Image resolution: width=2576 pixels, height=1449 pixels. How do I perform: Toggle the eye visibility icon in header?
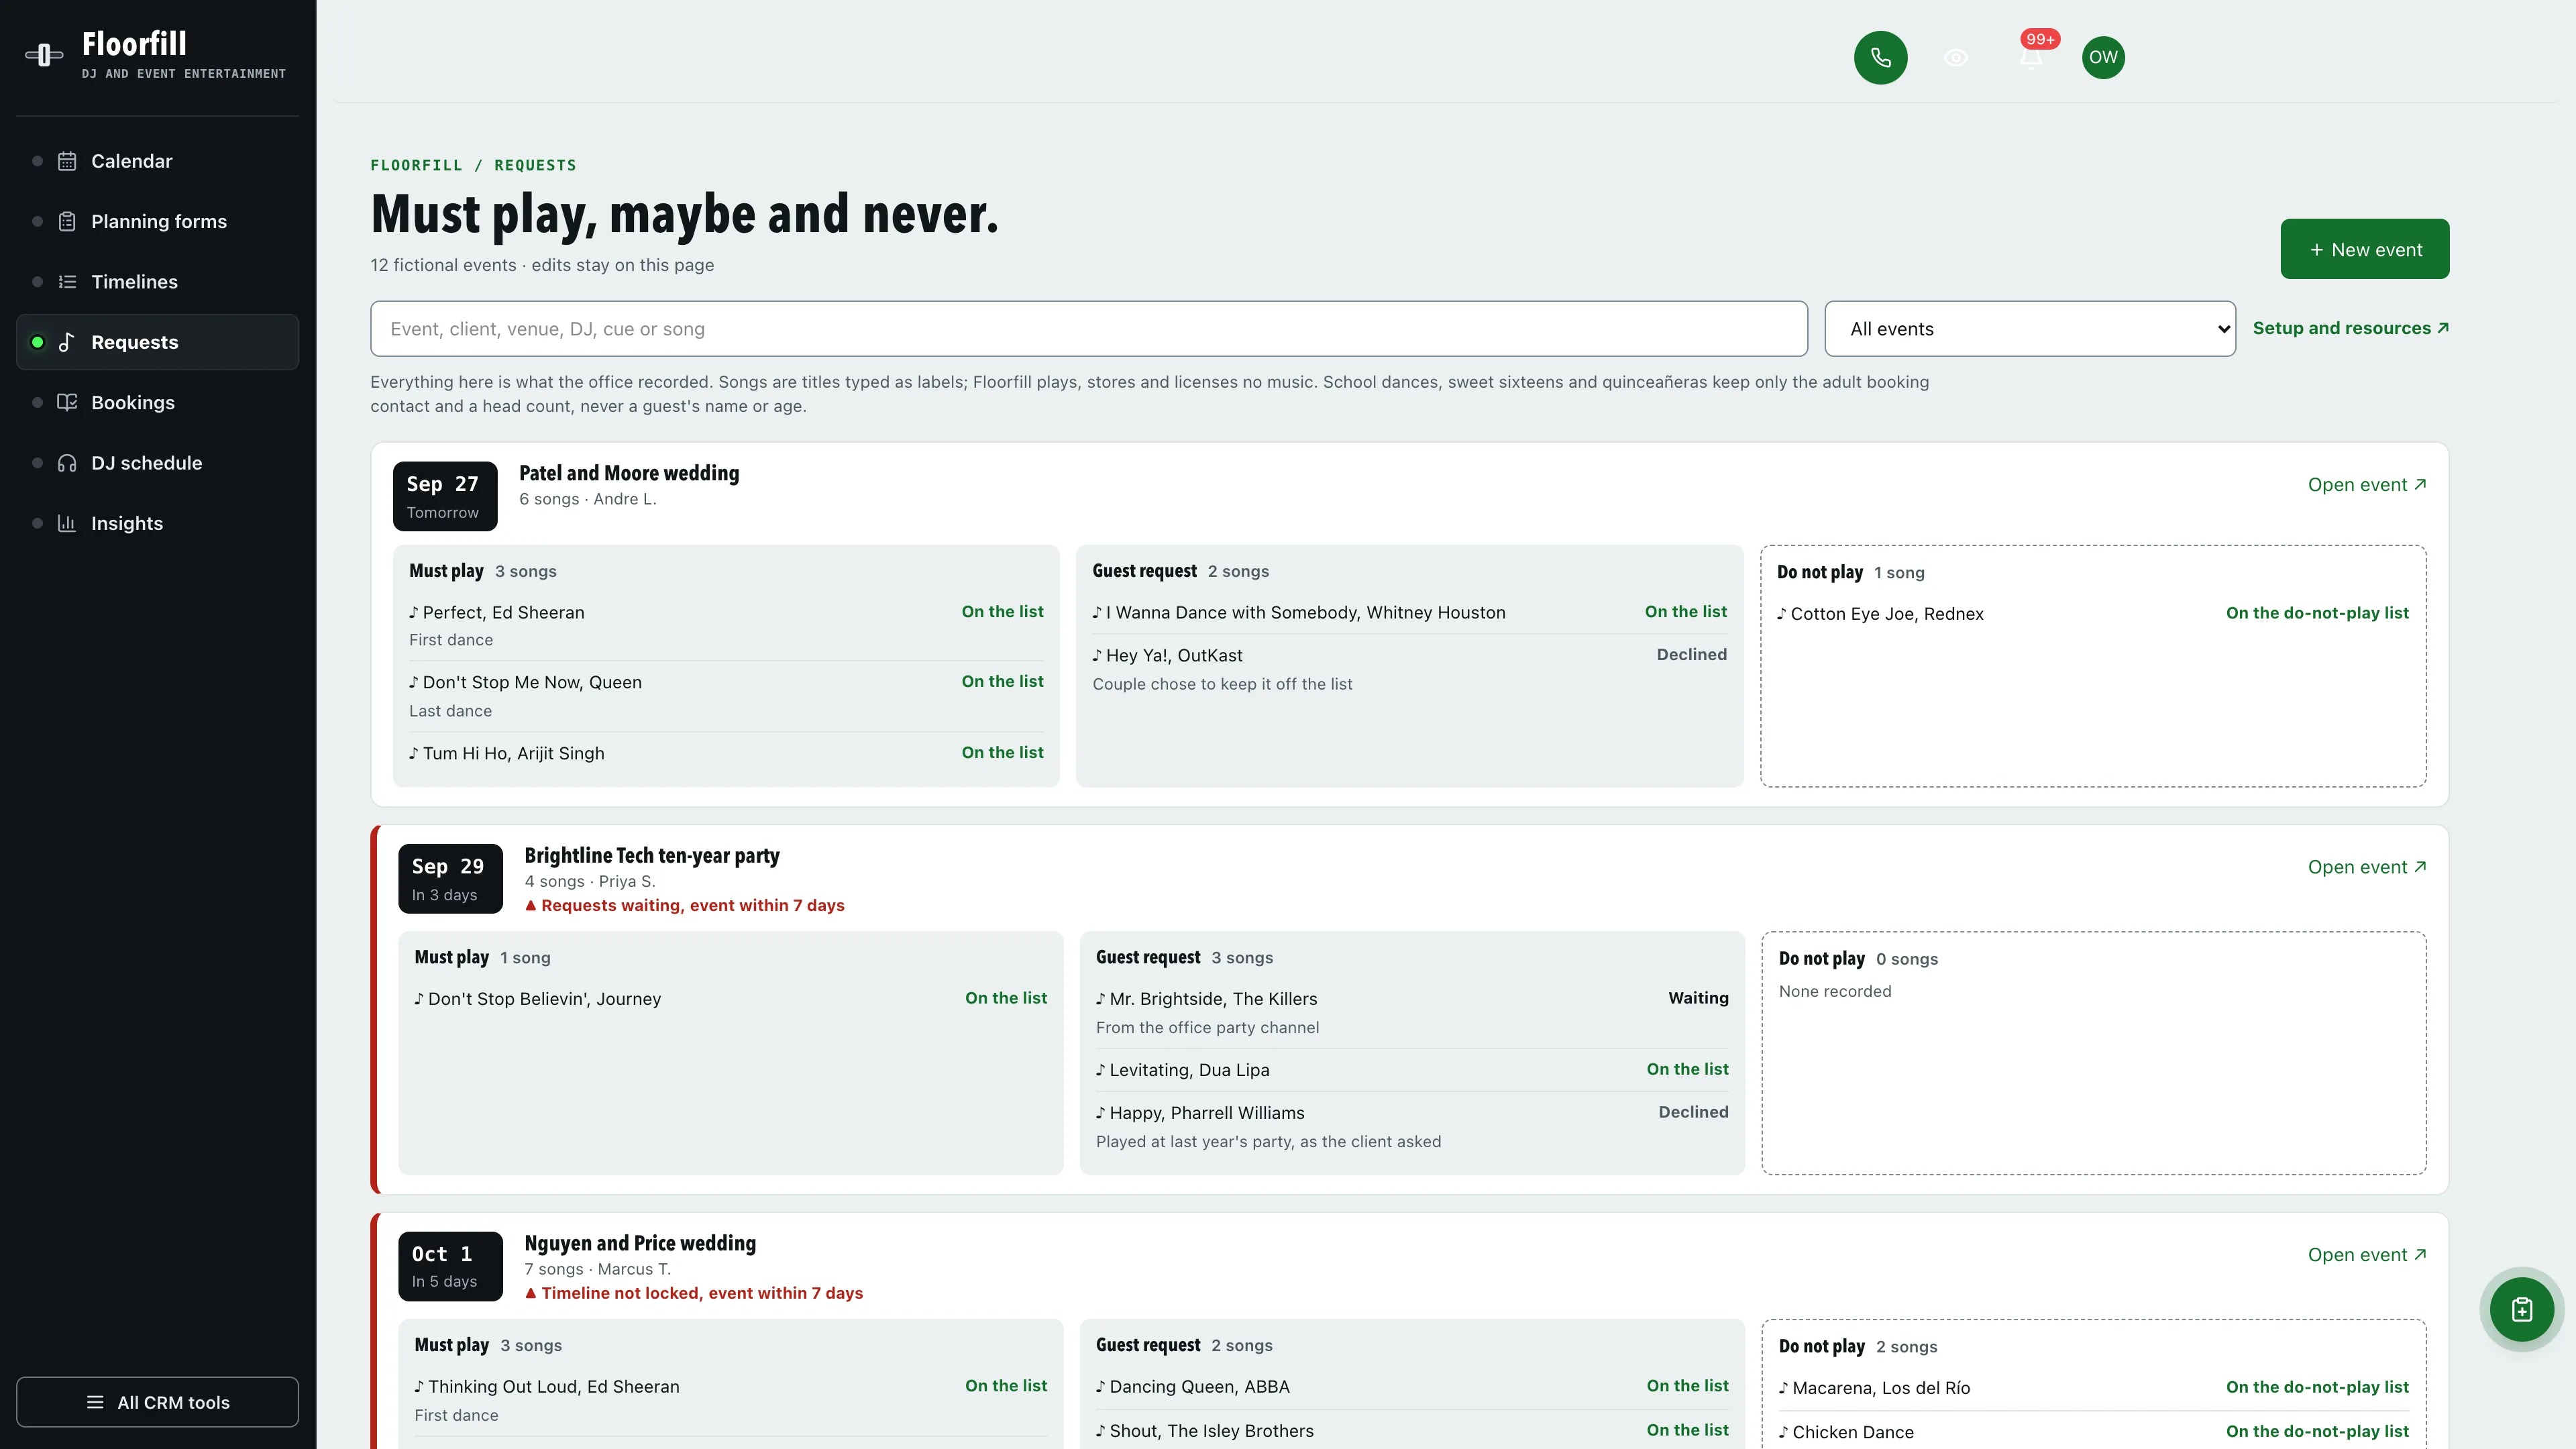tap(1955, 57)
